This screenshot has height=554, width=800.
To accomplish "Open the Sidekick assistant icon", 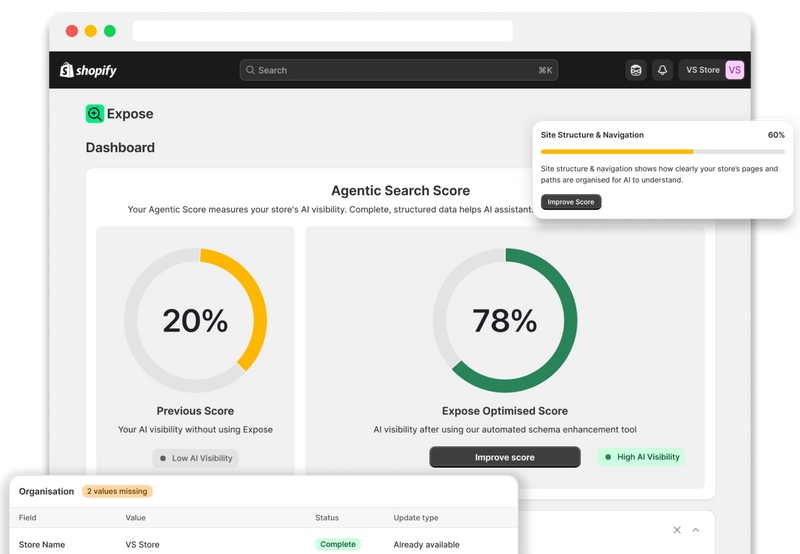I will (636, 70).
